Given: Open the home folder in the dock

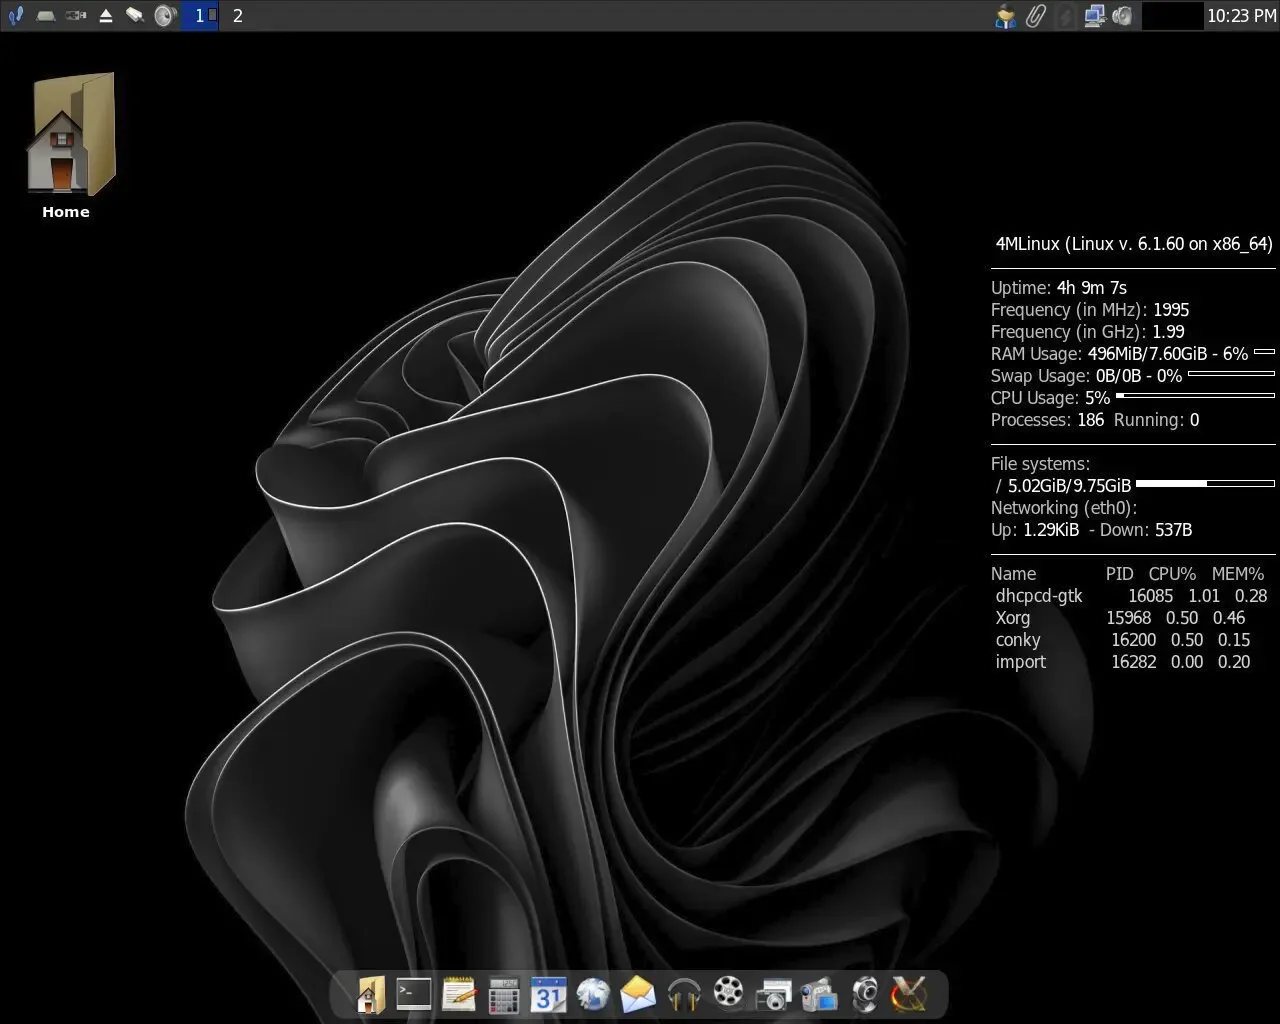Looking at the screenshot, I should 371,994.
